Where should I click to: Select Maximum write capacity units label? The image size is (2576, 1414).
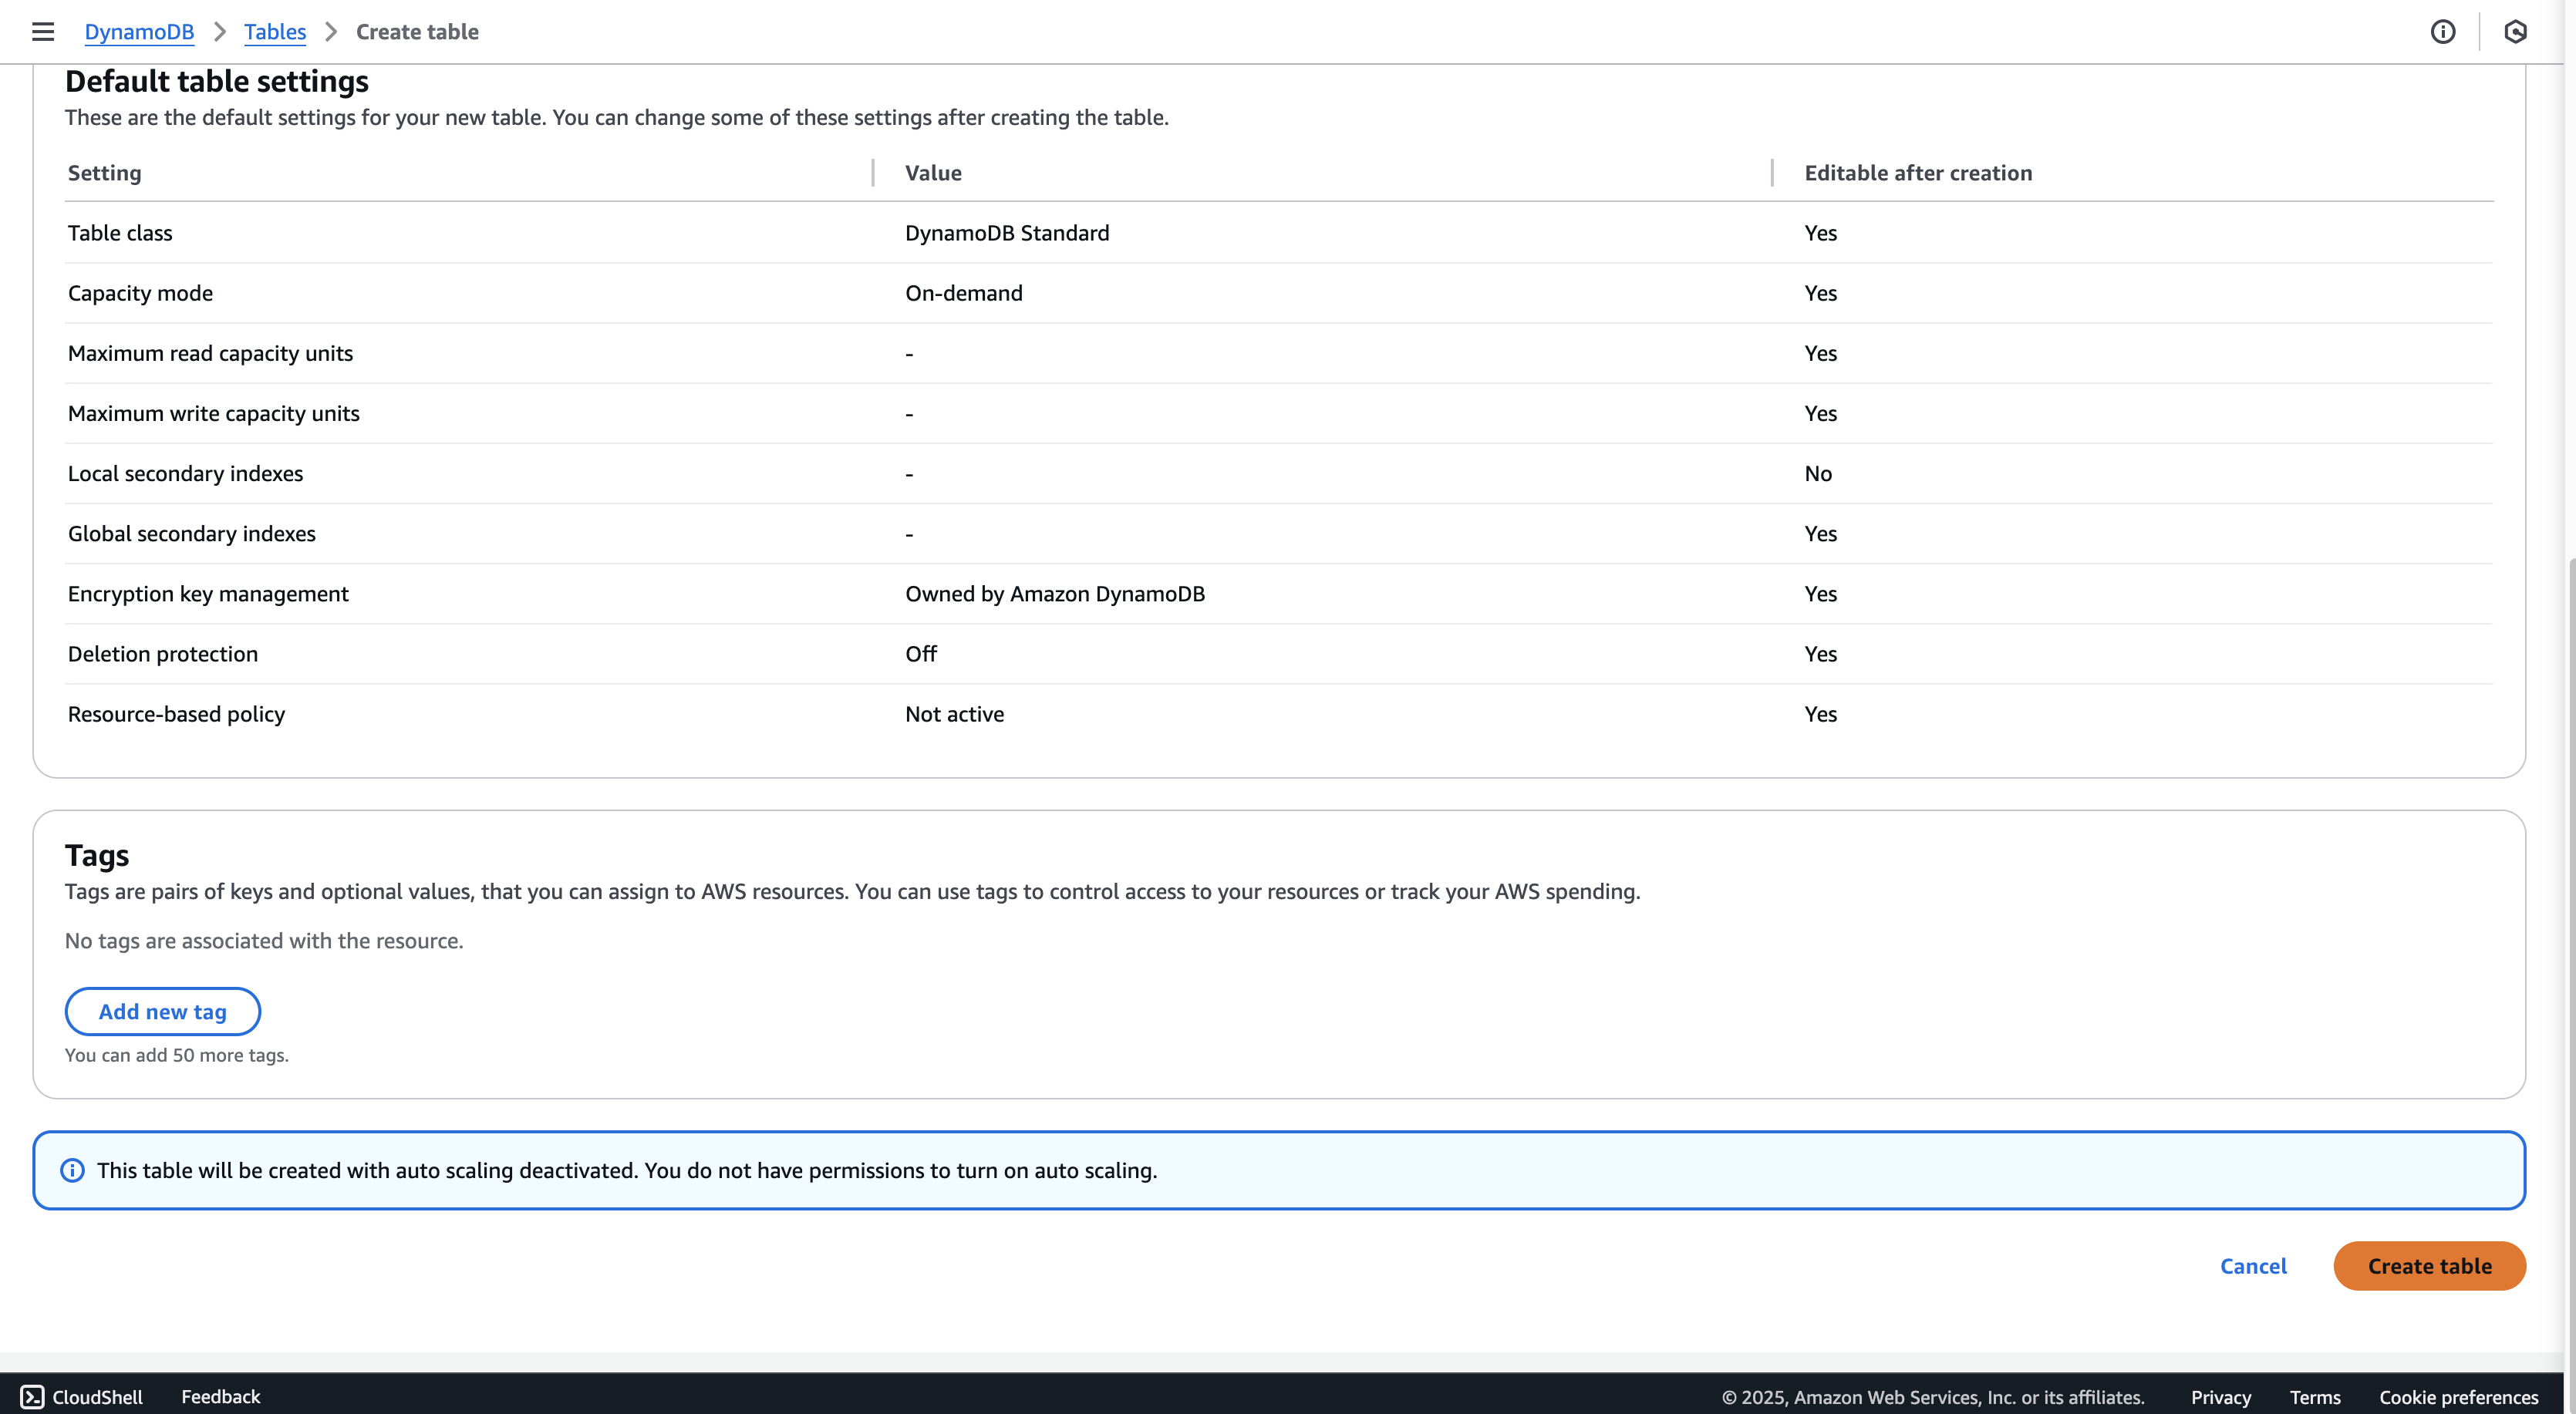[214, 413]
